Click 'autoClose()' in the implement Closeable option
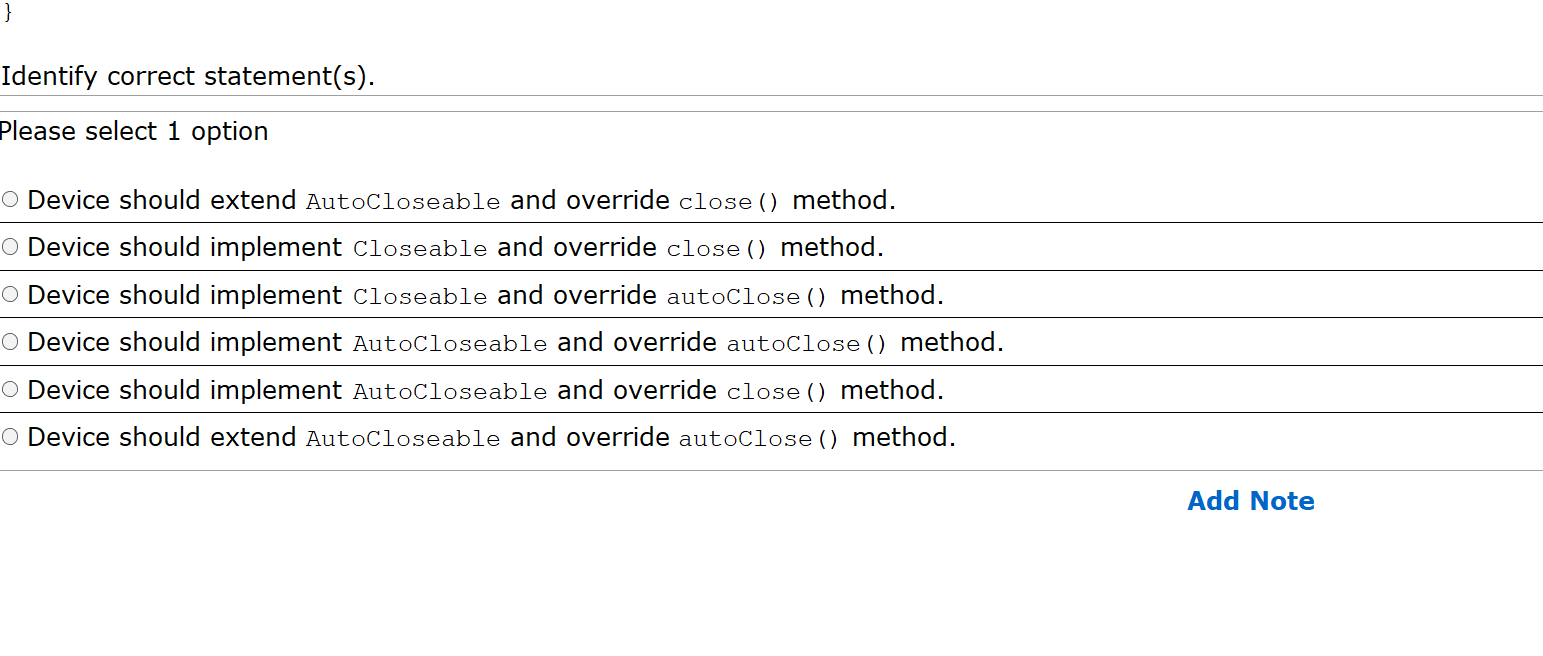The height and width of the screenshot is (656, 1543). [x=747, y=297]
